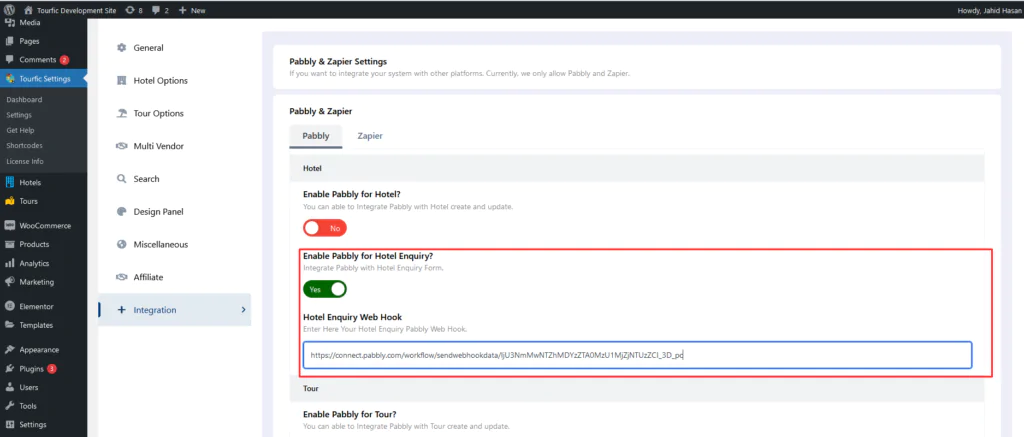
Task: Click the WordPress logo icon
Action: click(x=10, y=10)
